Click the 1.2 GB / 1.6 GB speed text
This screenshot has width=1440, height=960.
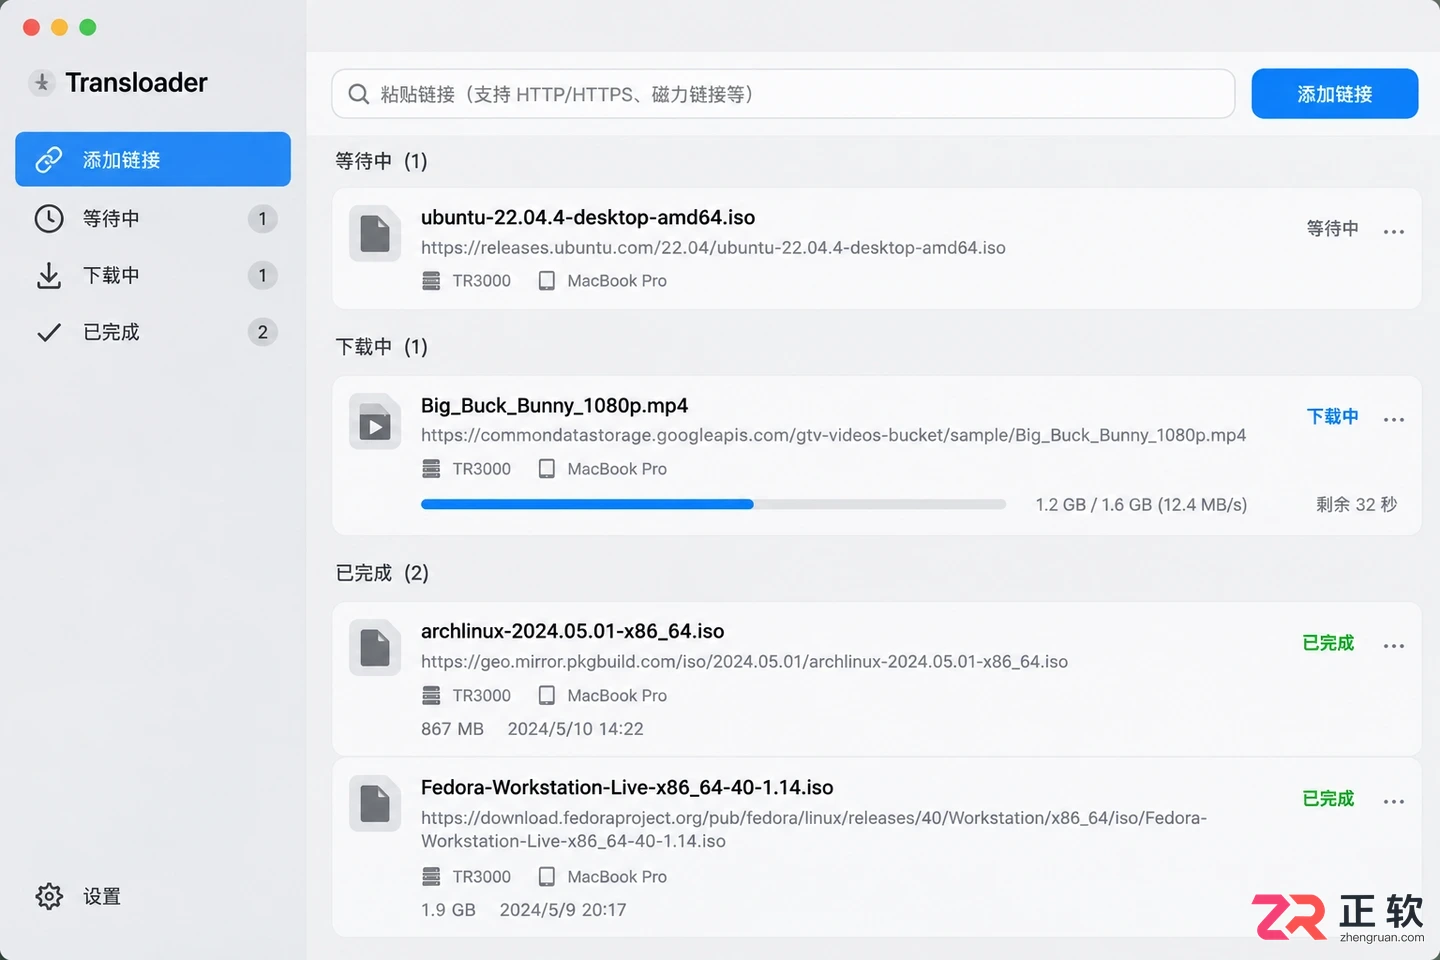coord(1141,505)
